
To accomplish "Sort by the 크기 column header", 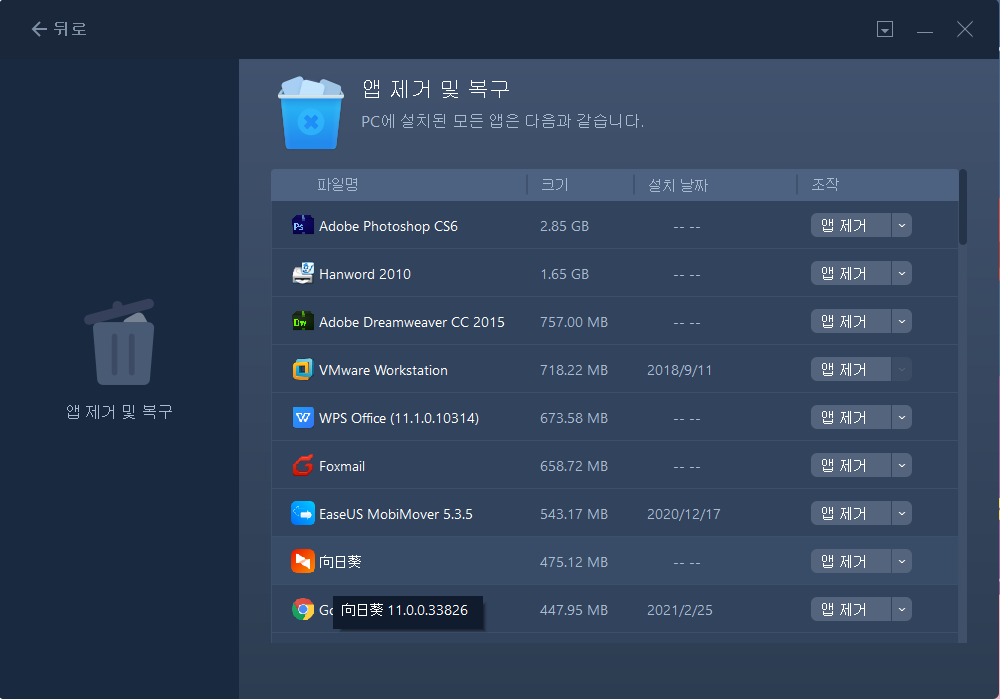I will pyautogui.click(x=554, y=185).
